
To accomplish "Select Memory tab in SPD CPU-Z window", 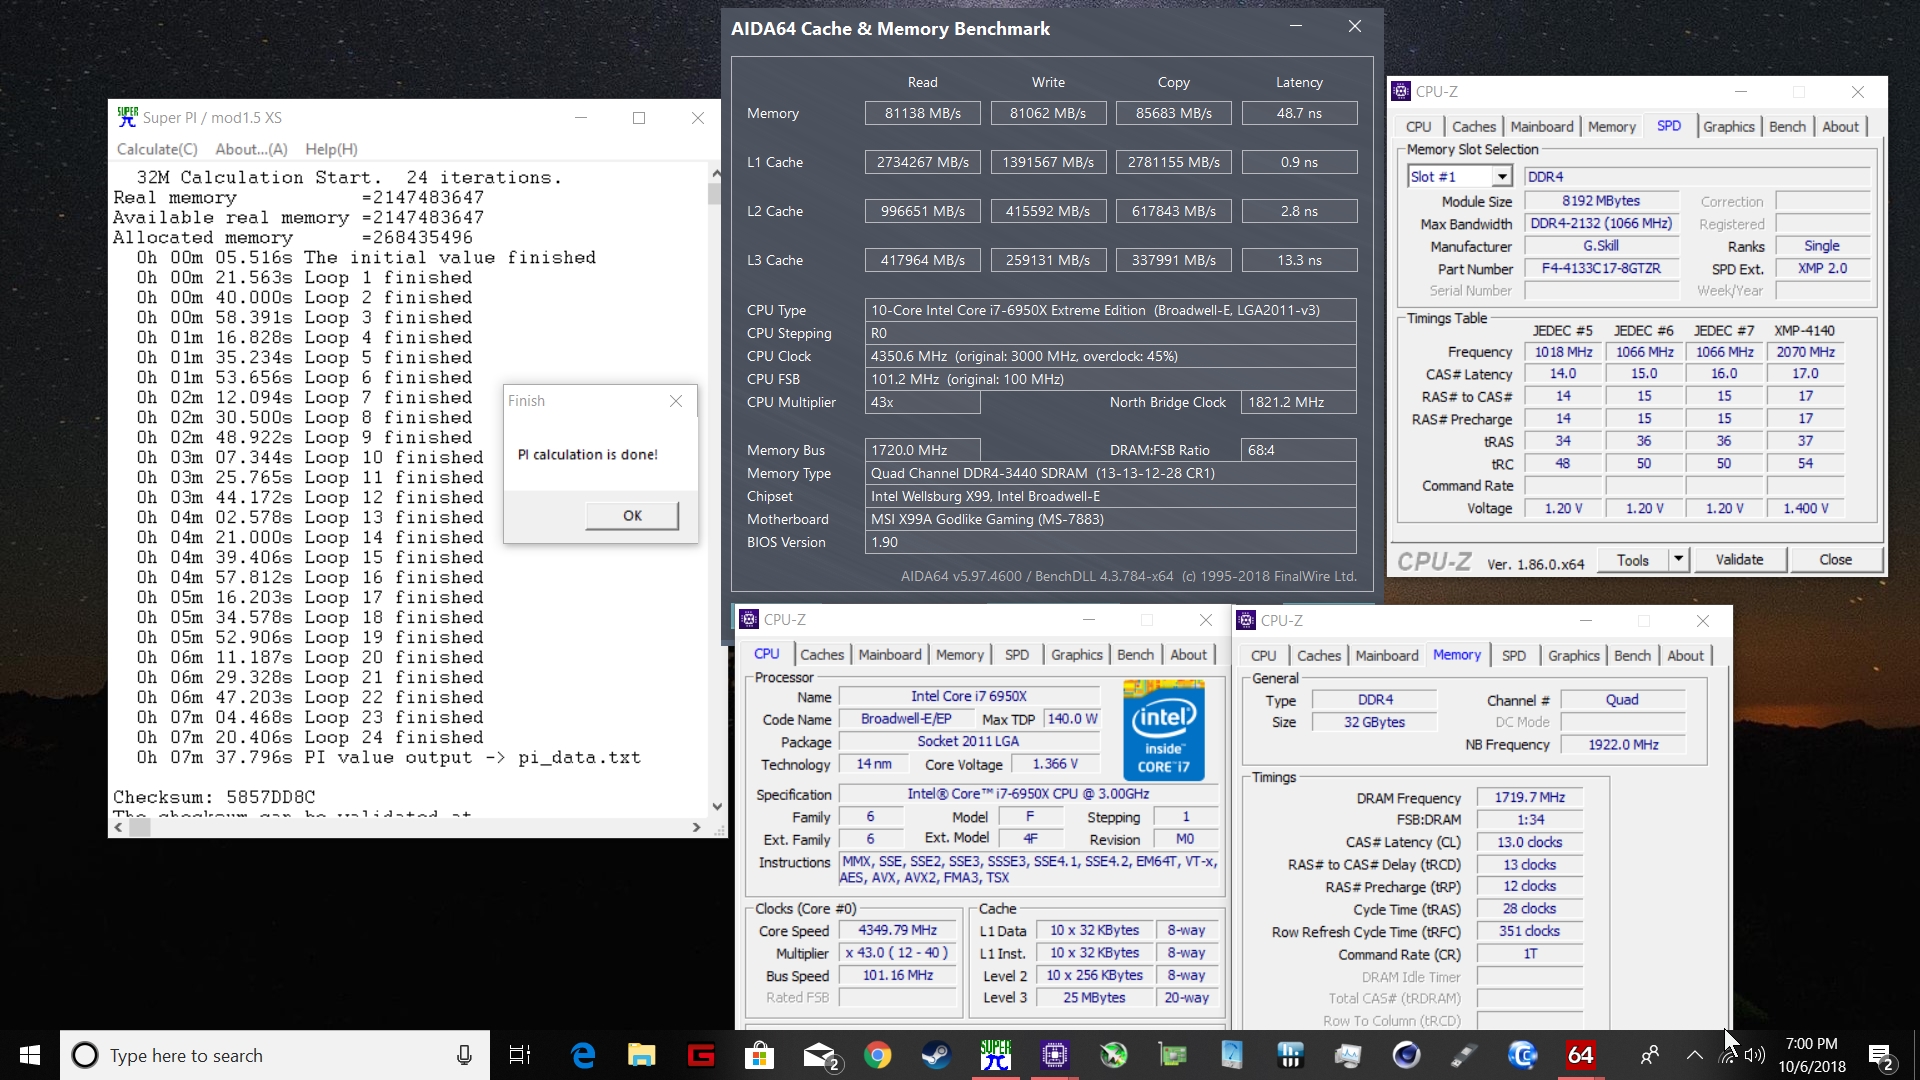I will pyautogui.click(x=1611, y=127).
